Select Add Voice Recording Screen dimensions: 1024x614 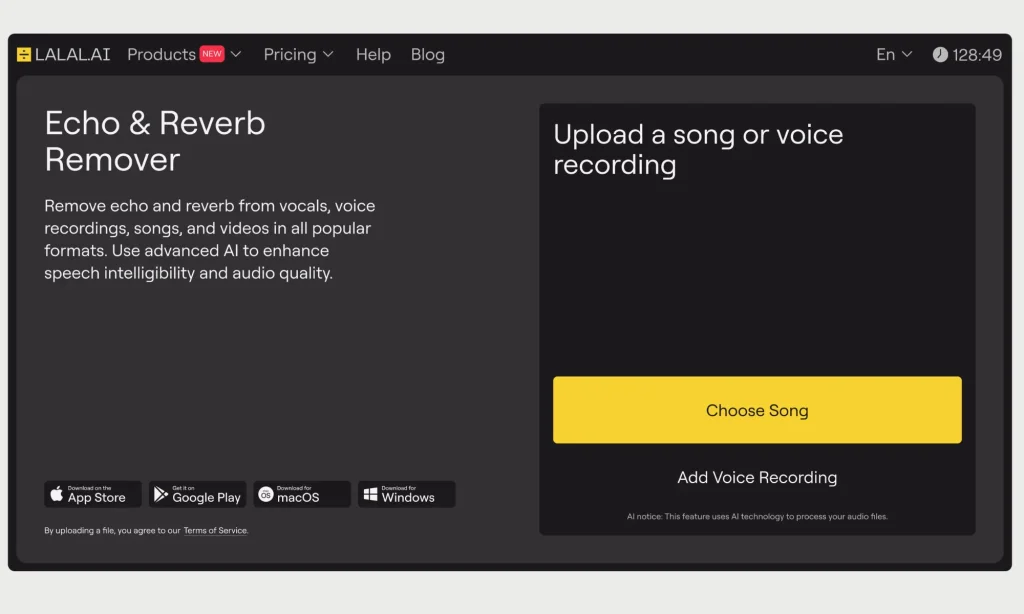(757, 477)
